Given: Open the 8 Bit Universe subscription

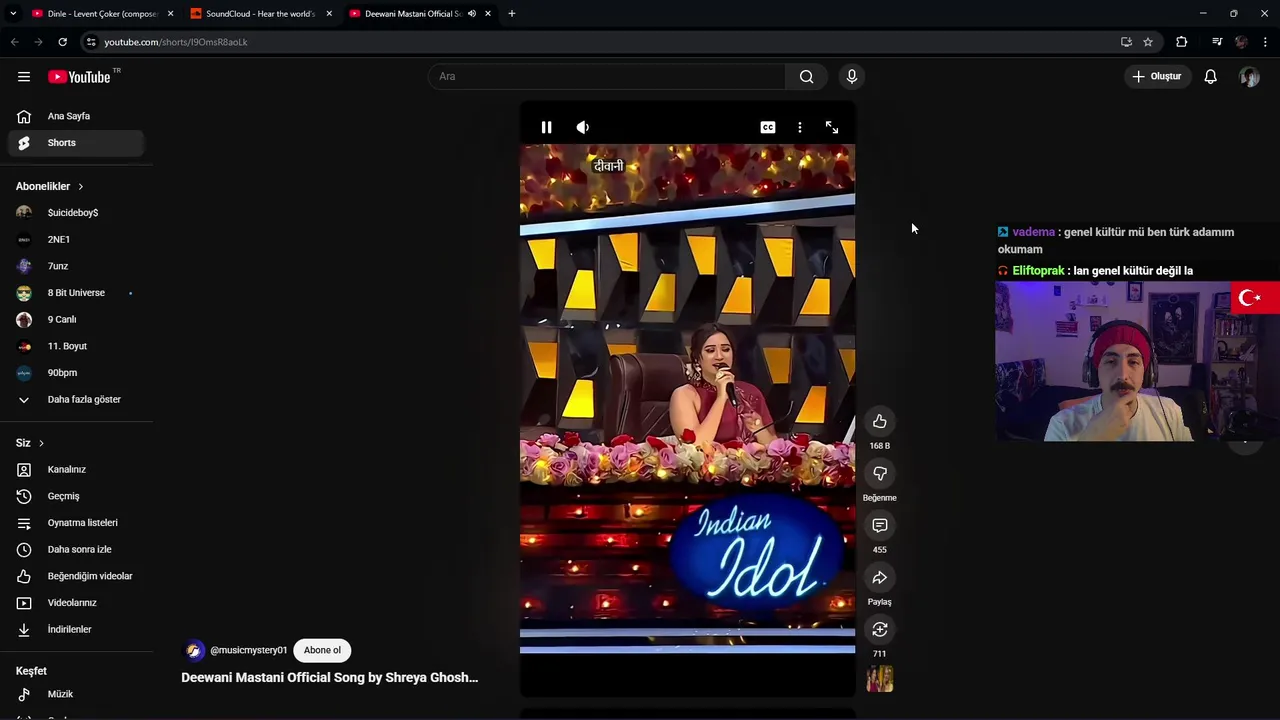Looking at the screenshot, I should tap(77, 293).
